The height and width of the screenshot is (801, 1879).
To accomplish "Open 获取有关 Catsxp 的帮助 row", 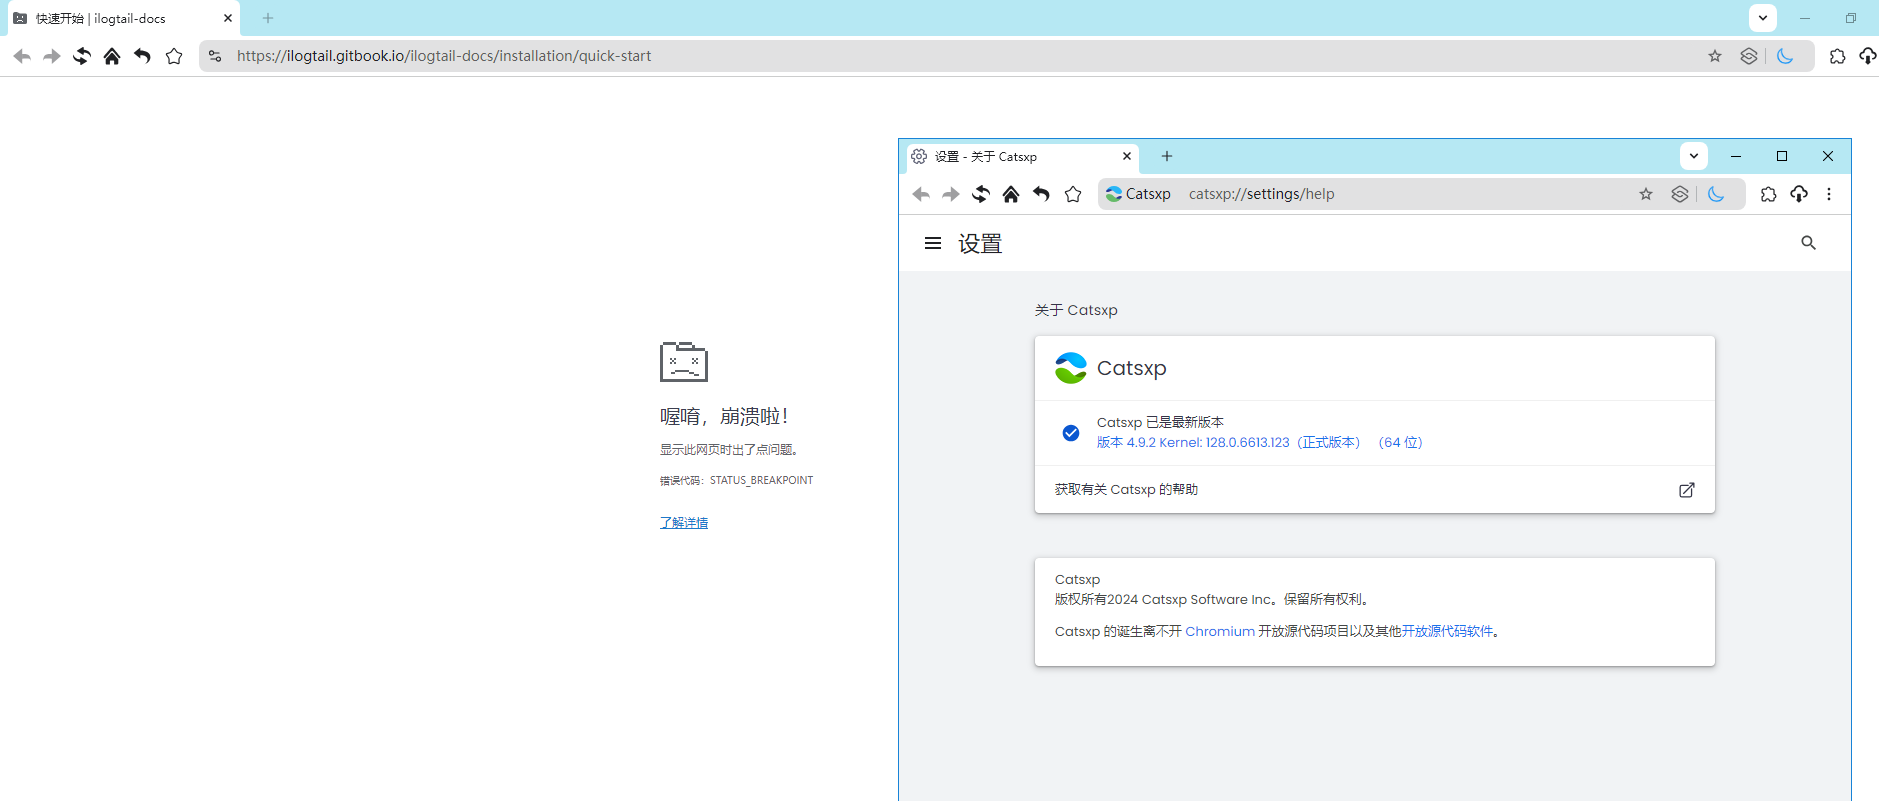I will point(1375,490).
